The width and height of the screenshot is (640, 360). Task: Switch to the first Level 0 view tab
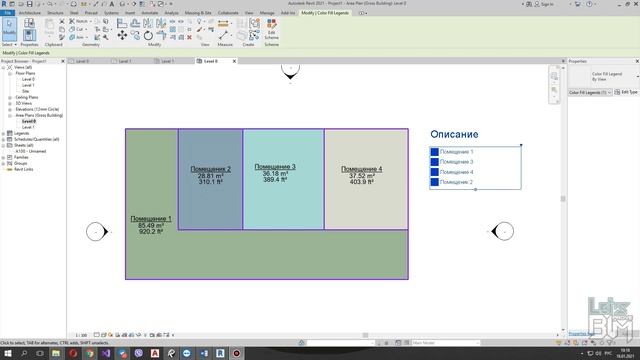(x=82, y=61)
